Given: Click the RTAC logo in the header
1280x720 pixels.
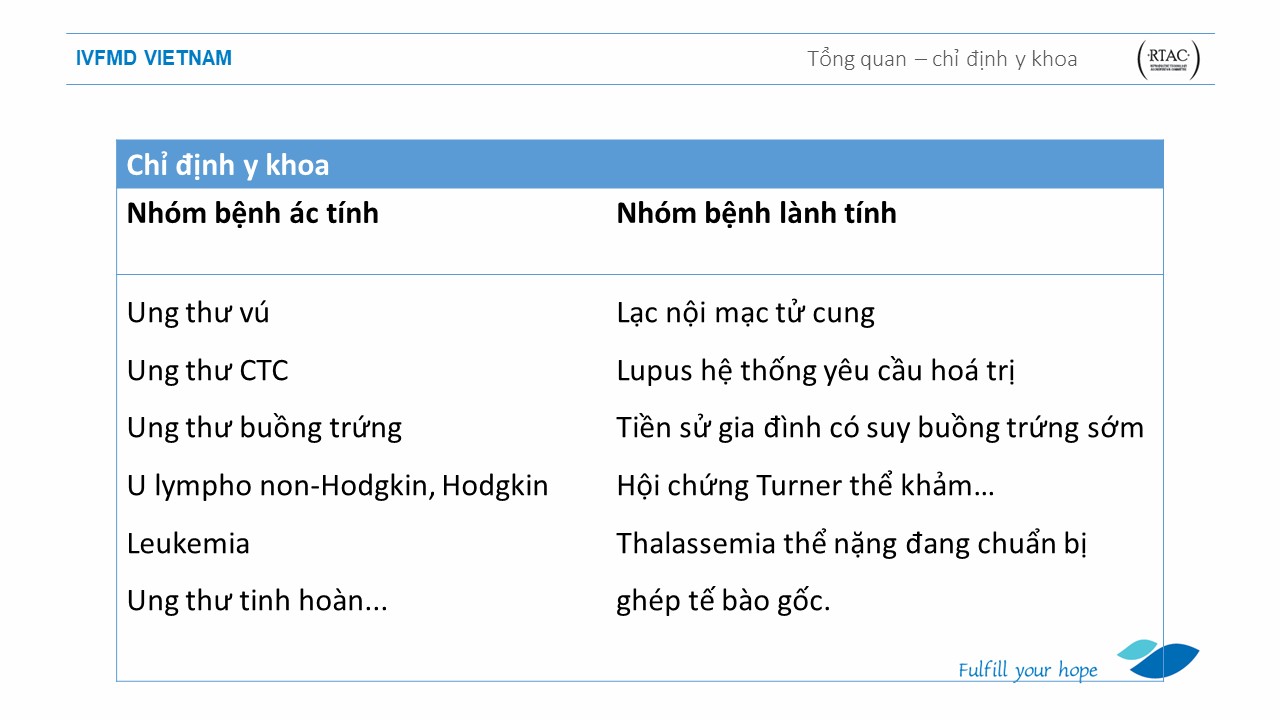Looking at the screenshot, I should coord(1168,60).
